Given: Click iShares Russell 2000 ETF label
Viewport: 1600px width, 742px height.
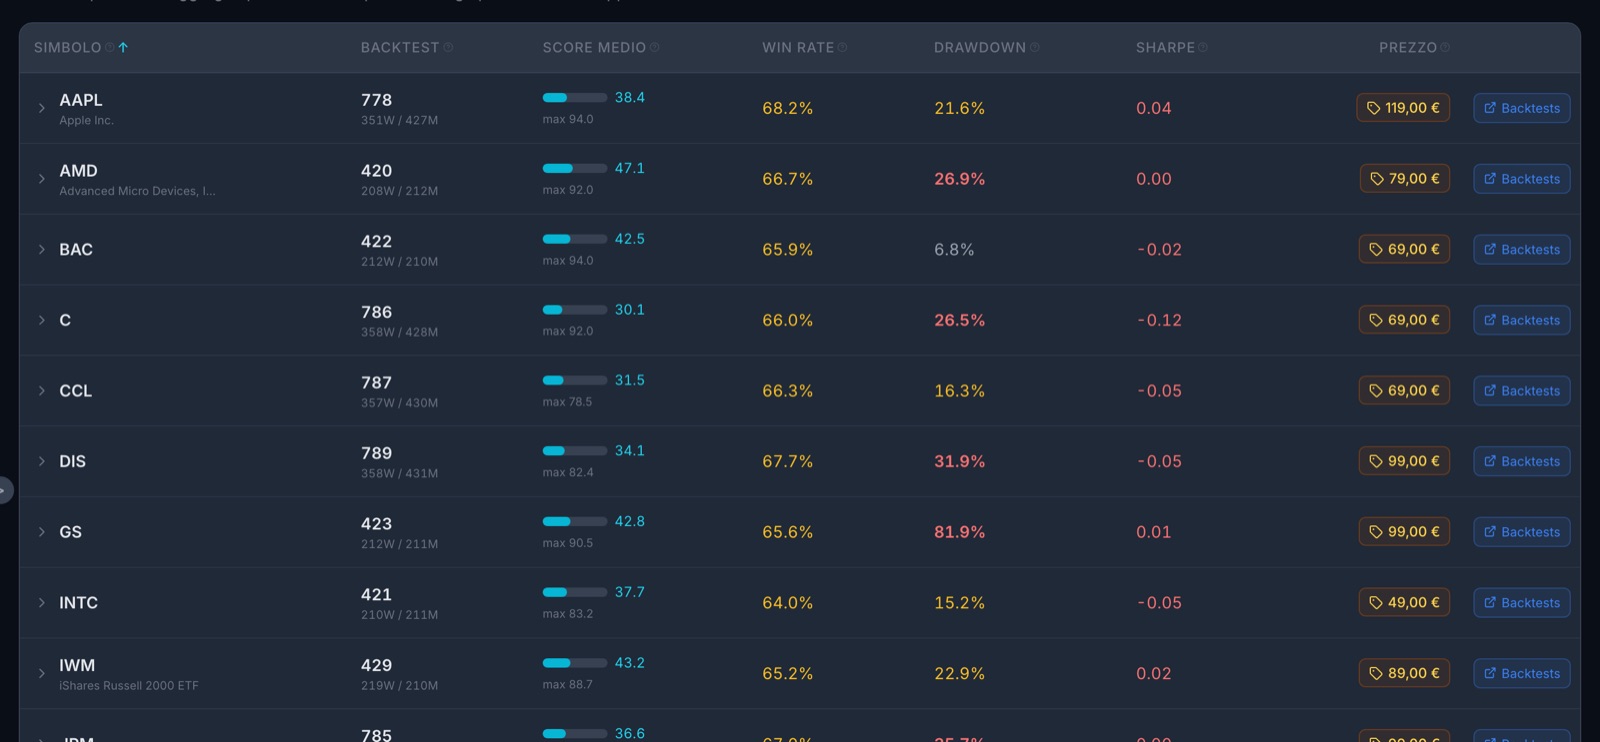Looking at the screenshot, I should pyautogui.click(x=129, y=686).
